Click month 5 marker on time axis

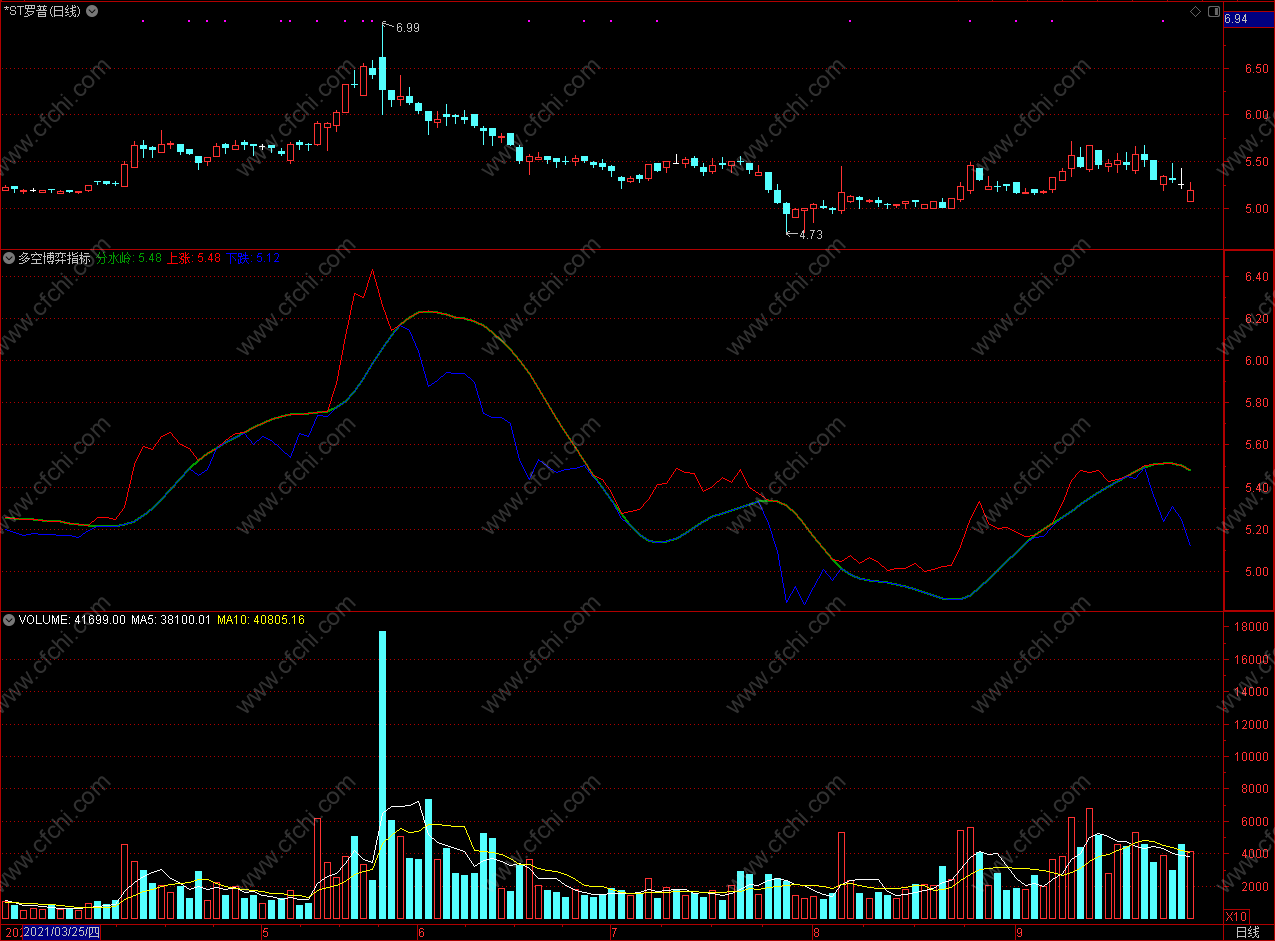pyautogui.click(x=265, y=933)
